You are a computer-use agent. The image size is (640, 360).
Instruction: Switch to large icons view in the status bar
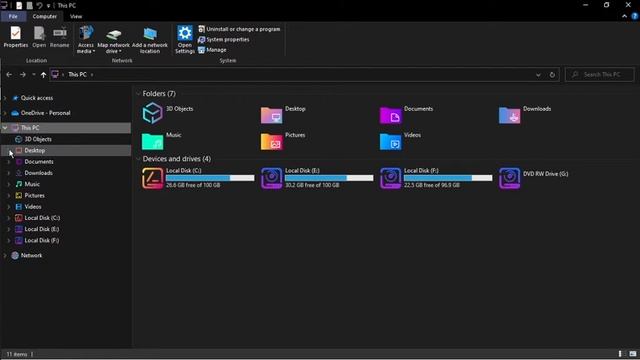(632, 354)
